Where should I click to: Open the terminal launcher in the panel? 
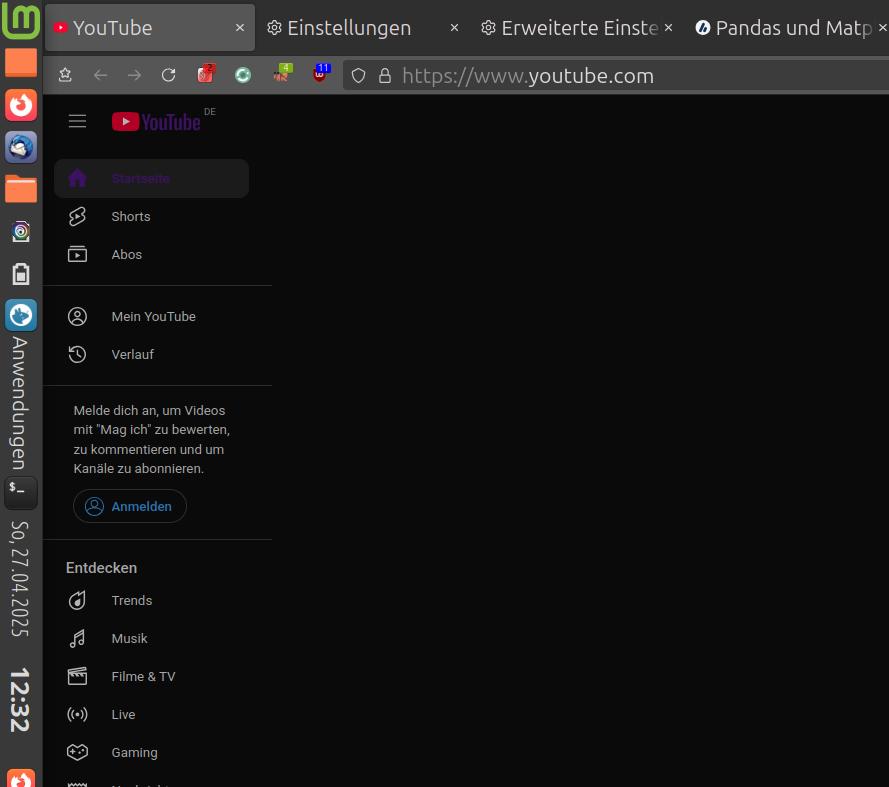tap(21, 493)
